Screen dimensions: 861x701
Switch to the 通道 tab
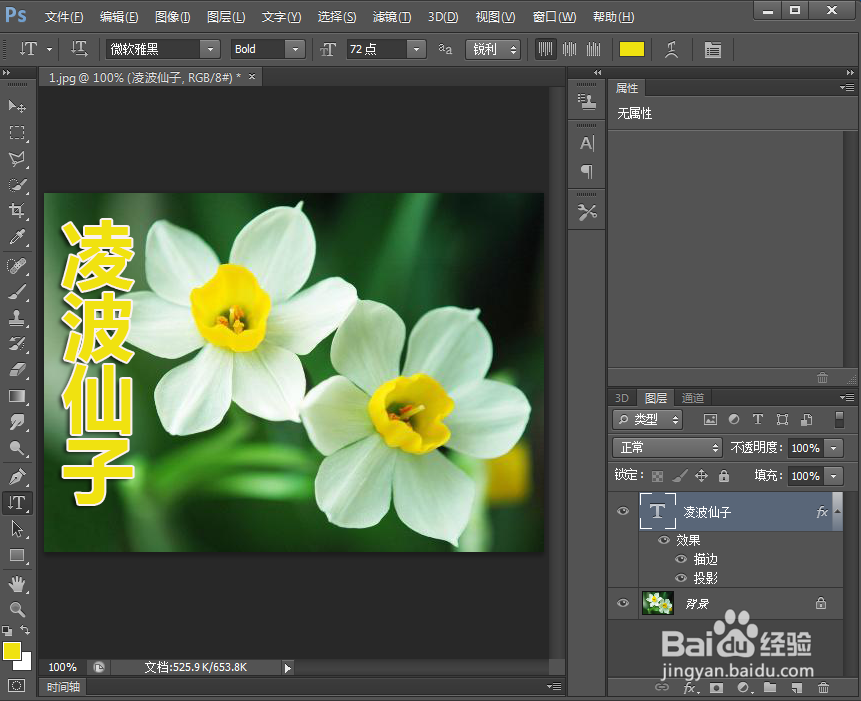(692, 397)
